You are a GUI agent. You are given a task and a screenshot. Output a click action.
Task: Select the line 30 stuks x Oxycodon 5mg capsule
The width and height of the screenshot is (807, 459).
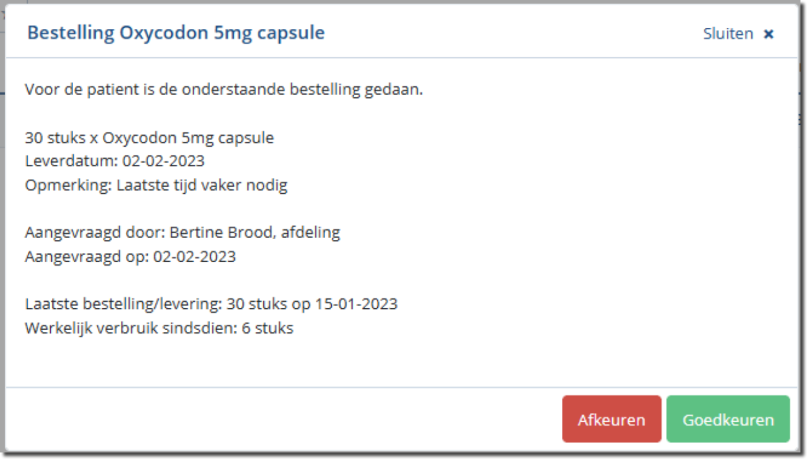click(149, 138)
